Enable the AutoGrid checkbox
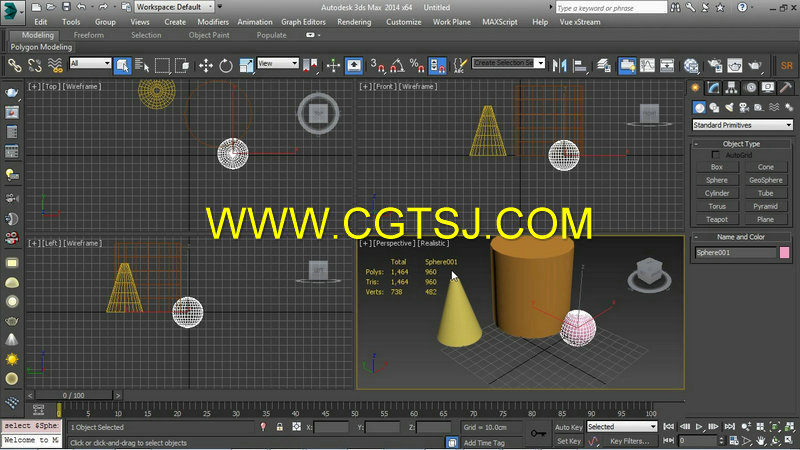Image resolution: width=800 pixels, height=450 pixels. [x=715, y=155]
